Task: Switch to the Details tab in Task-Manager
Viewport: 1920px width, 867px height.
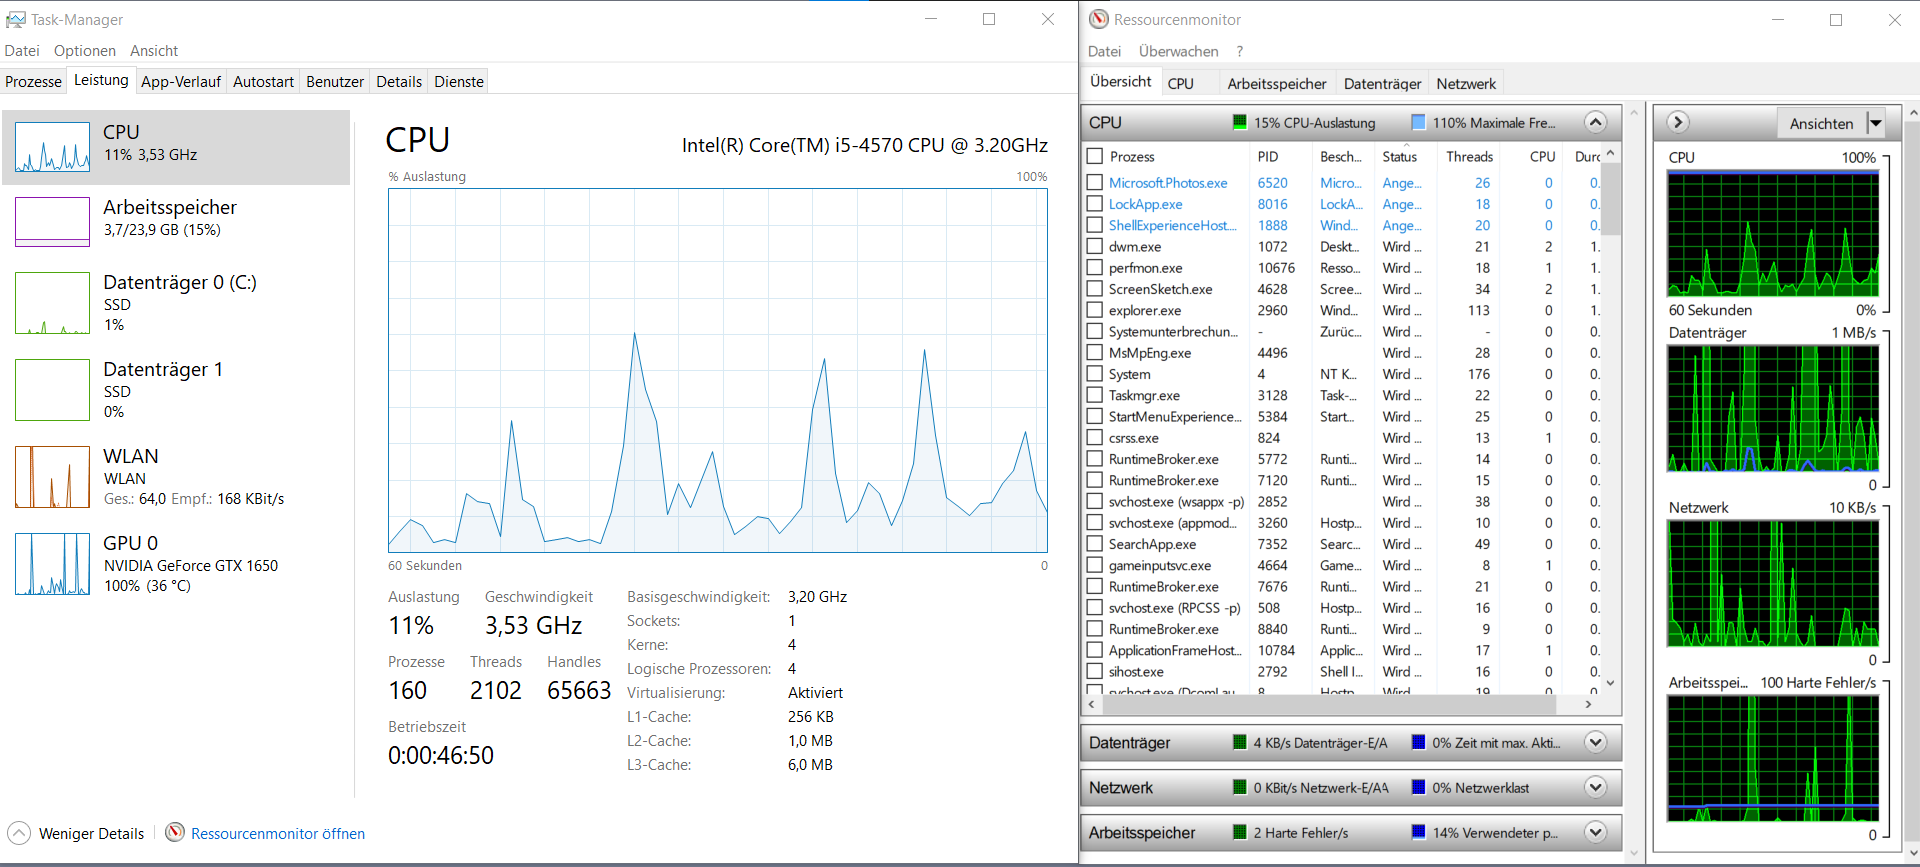Action: [399, 82]
